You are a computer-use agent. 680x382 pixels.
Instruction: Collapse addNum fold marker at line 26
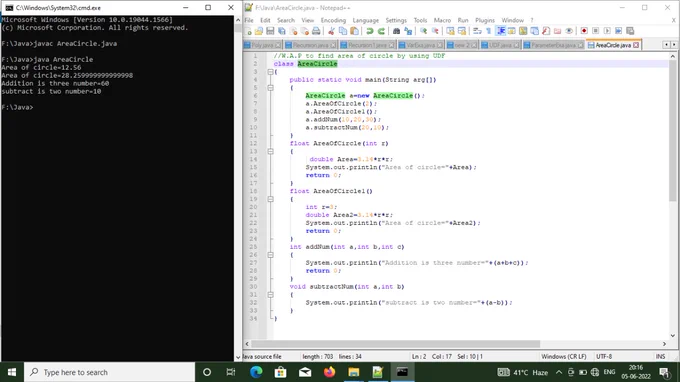click(x=270, y=255)
